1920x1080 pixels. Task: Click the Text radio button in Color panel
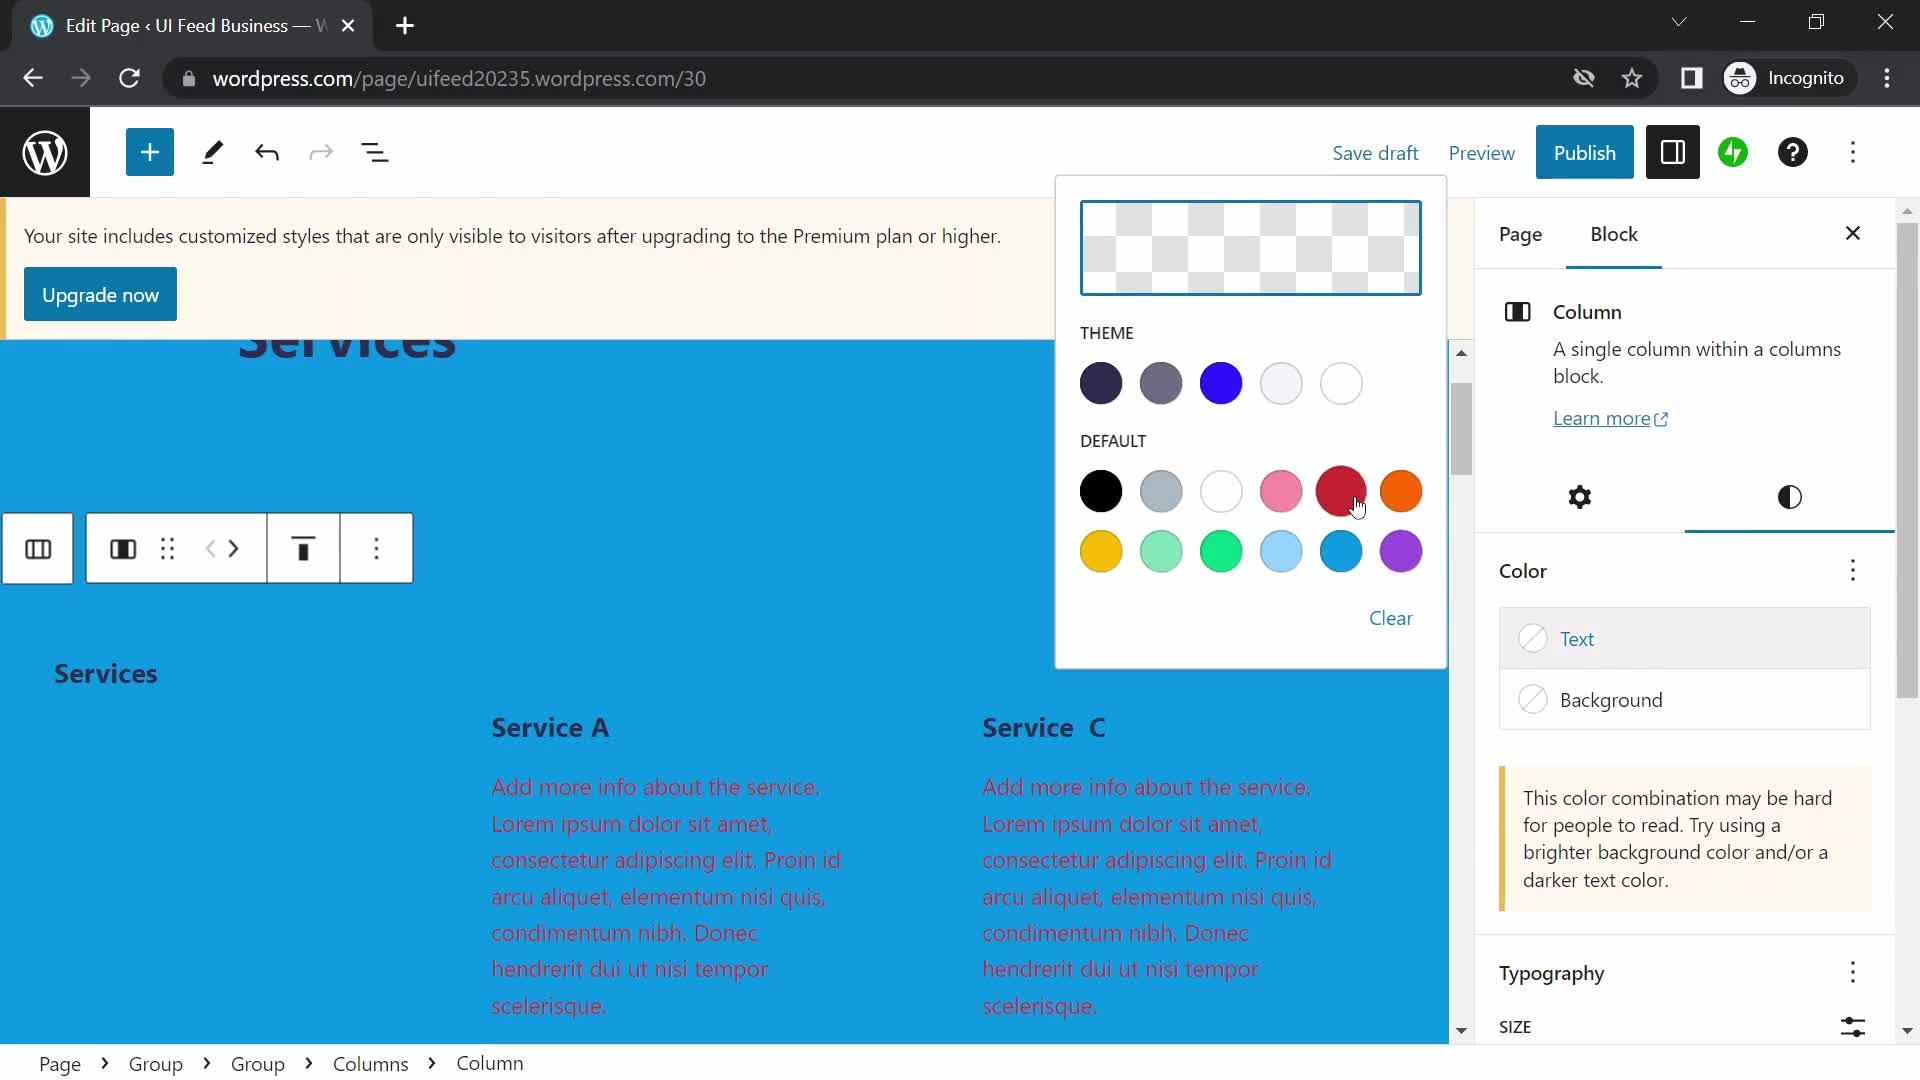pos(1534,638)
